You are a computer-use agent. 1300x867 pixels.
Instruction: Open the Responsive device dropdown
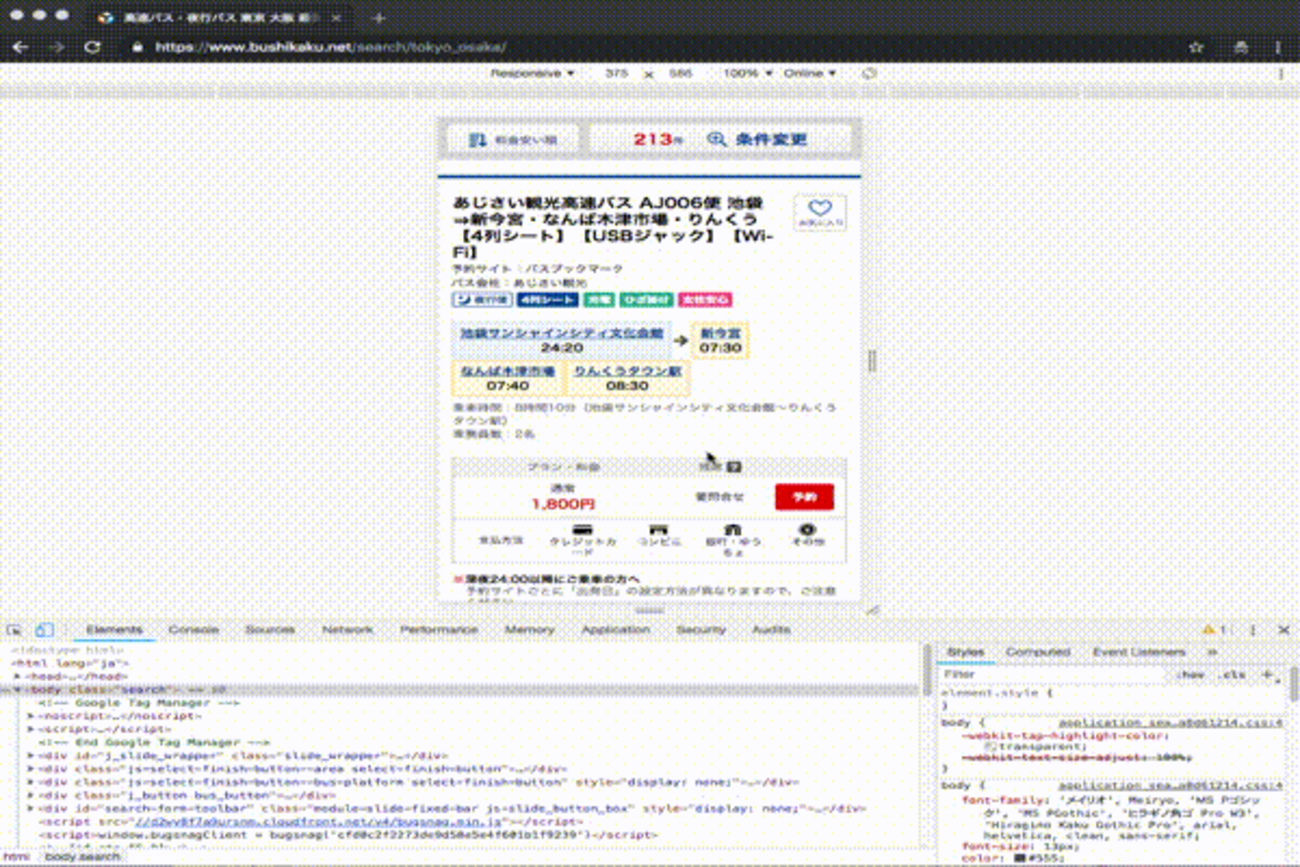point(532,74)
